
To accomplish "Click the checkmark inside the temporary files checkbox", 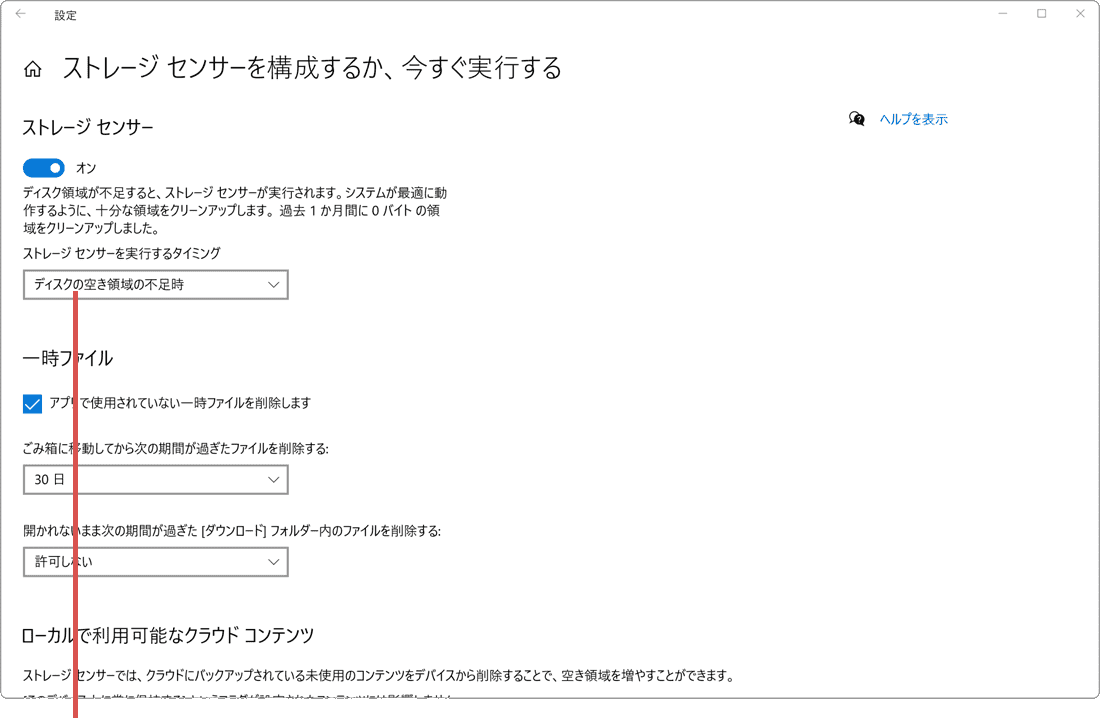I will [x=31, y=403].
